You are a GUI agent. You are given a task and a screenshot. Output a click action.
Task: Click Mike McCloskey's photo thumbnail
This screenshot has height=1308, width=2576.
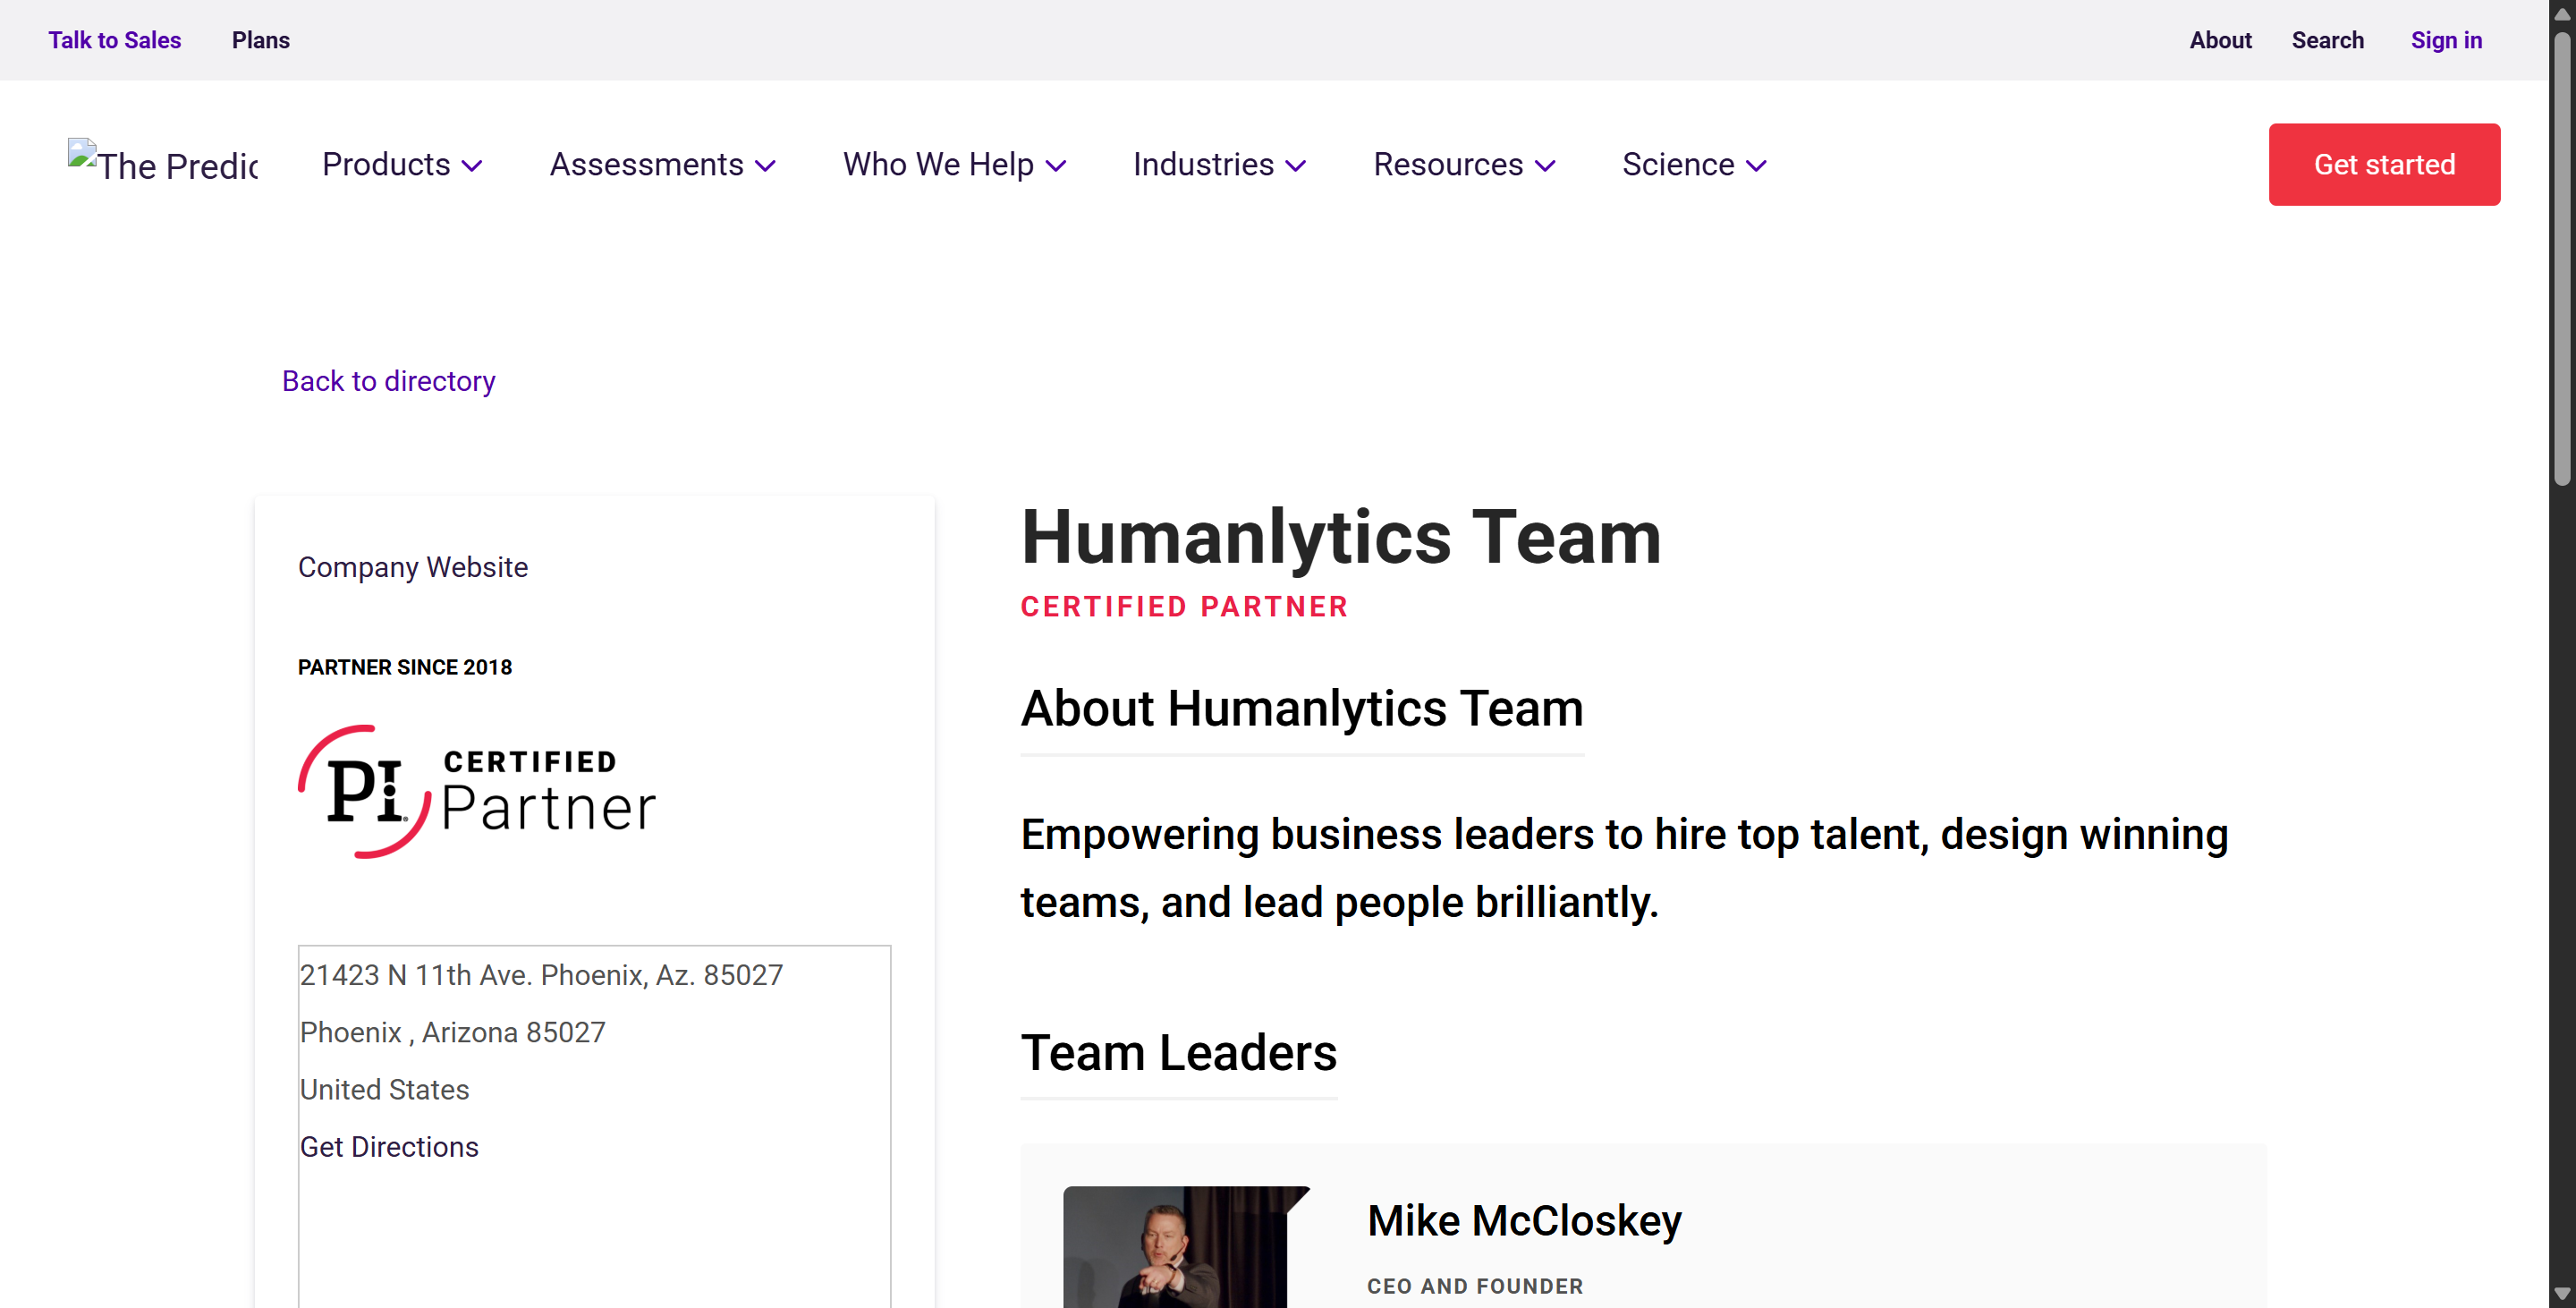[x=1186, y=1246]
